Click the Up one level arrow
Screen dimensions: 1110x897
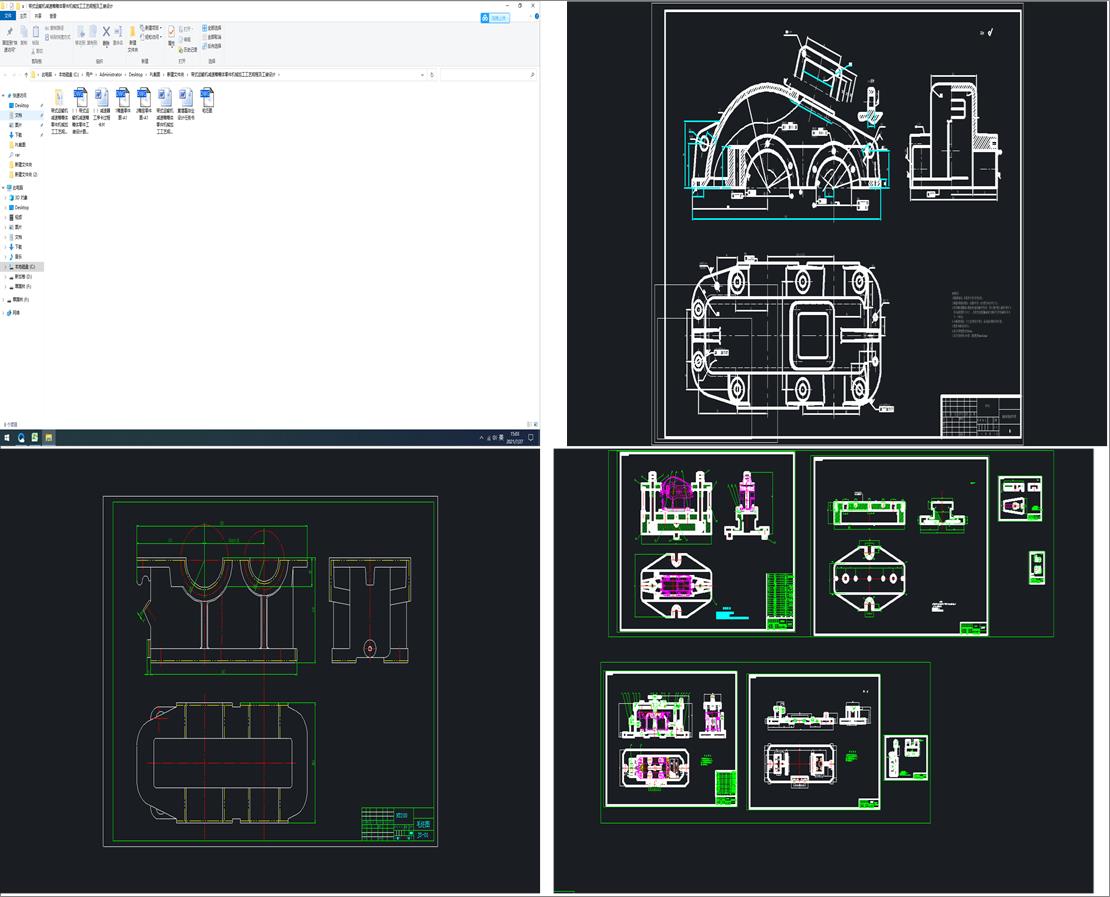[x=26, y=74]
